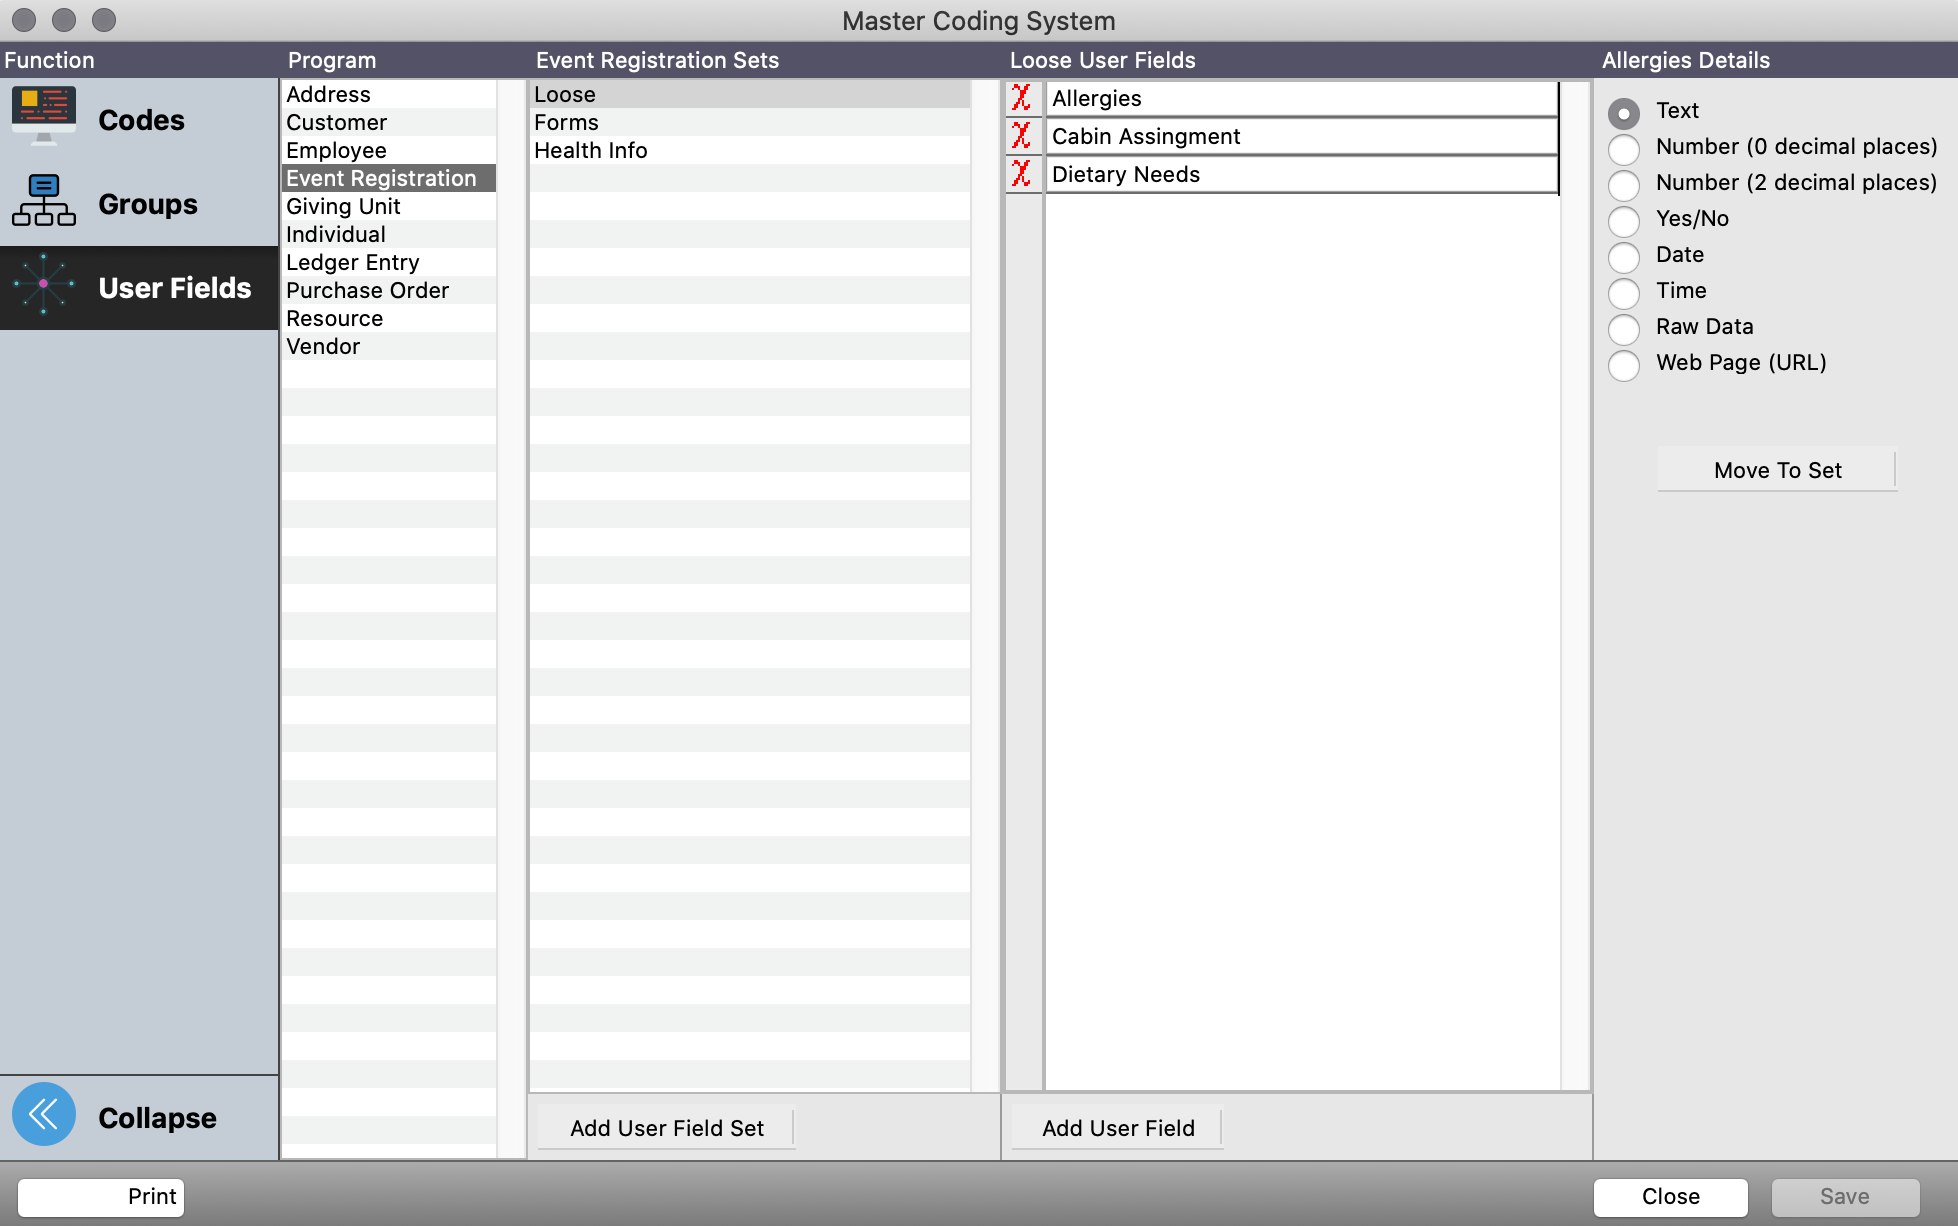
Task: Click the User Fields network icon
Action: point(44,285)
